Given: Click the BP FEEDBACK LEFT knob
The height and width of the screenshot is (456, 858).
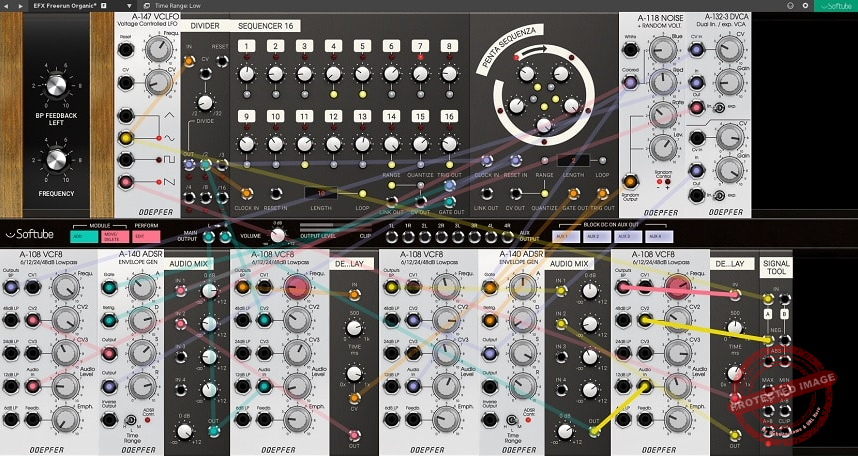Looking at the screenshot, I should point(56,85).
